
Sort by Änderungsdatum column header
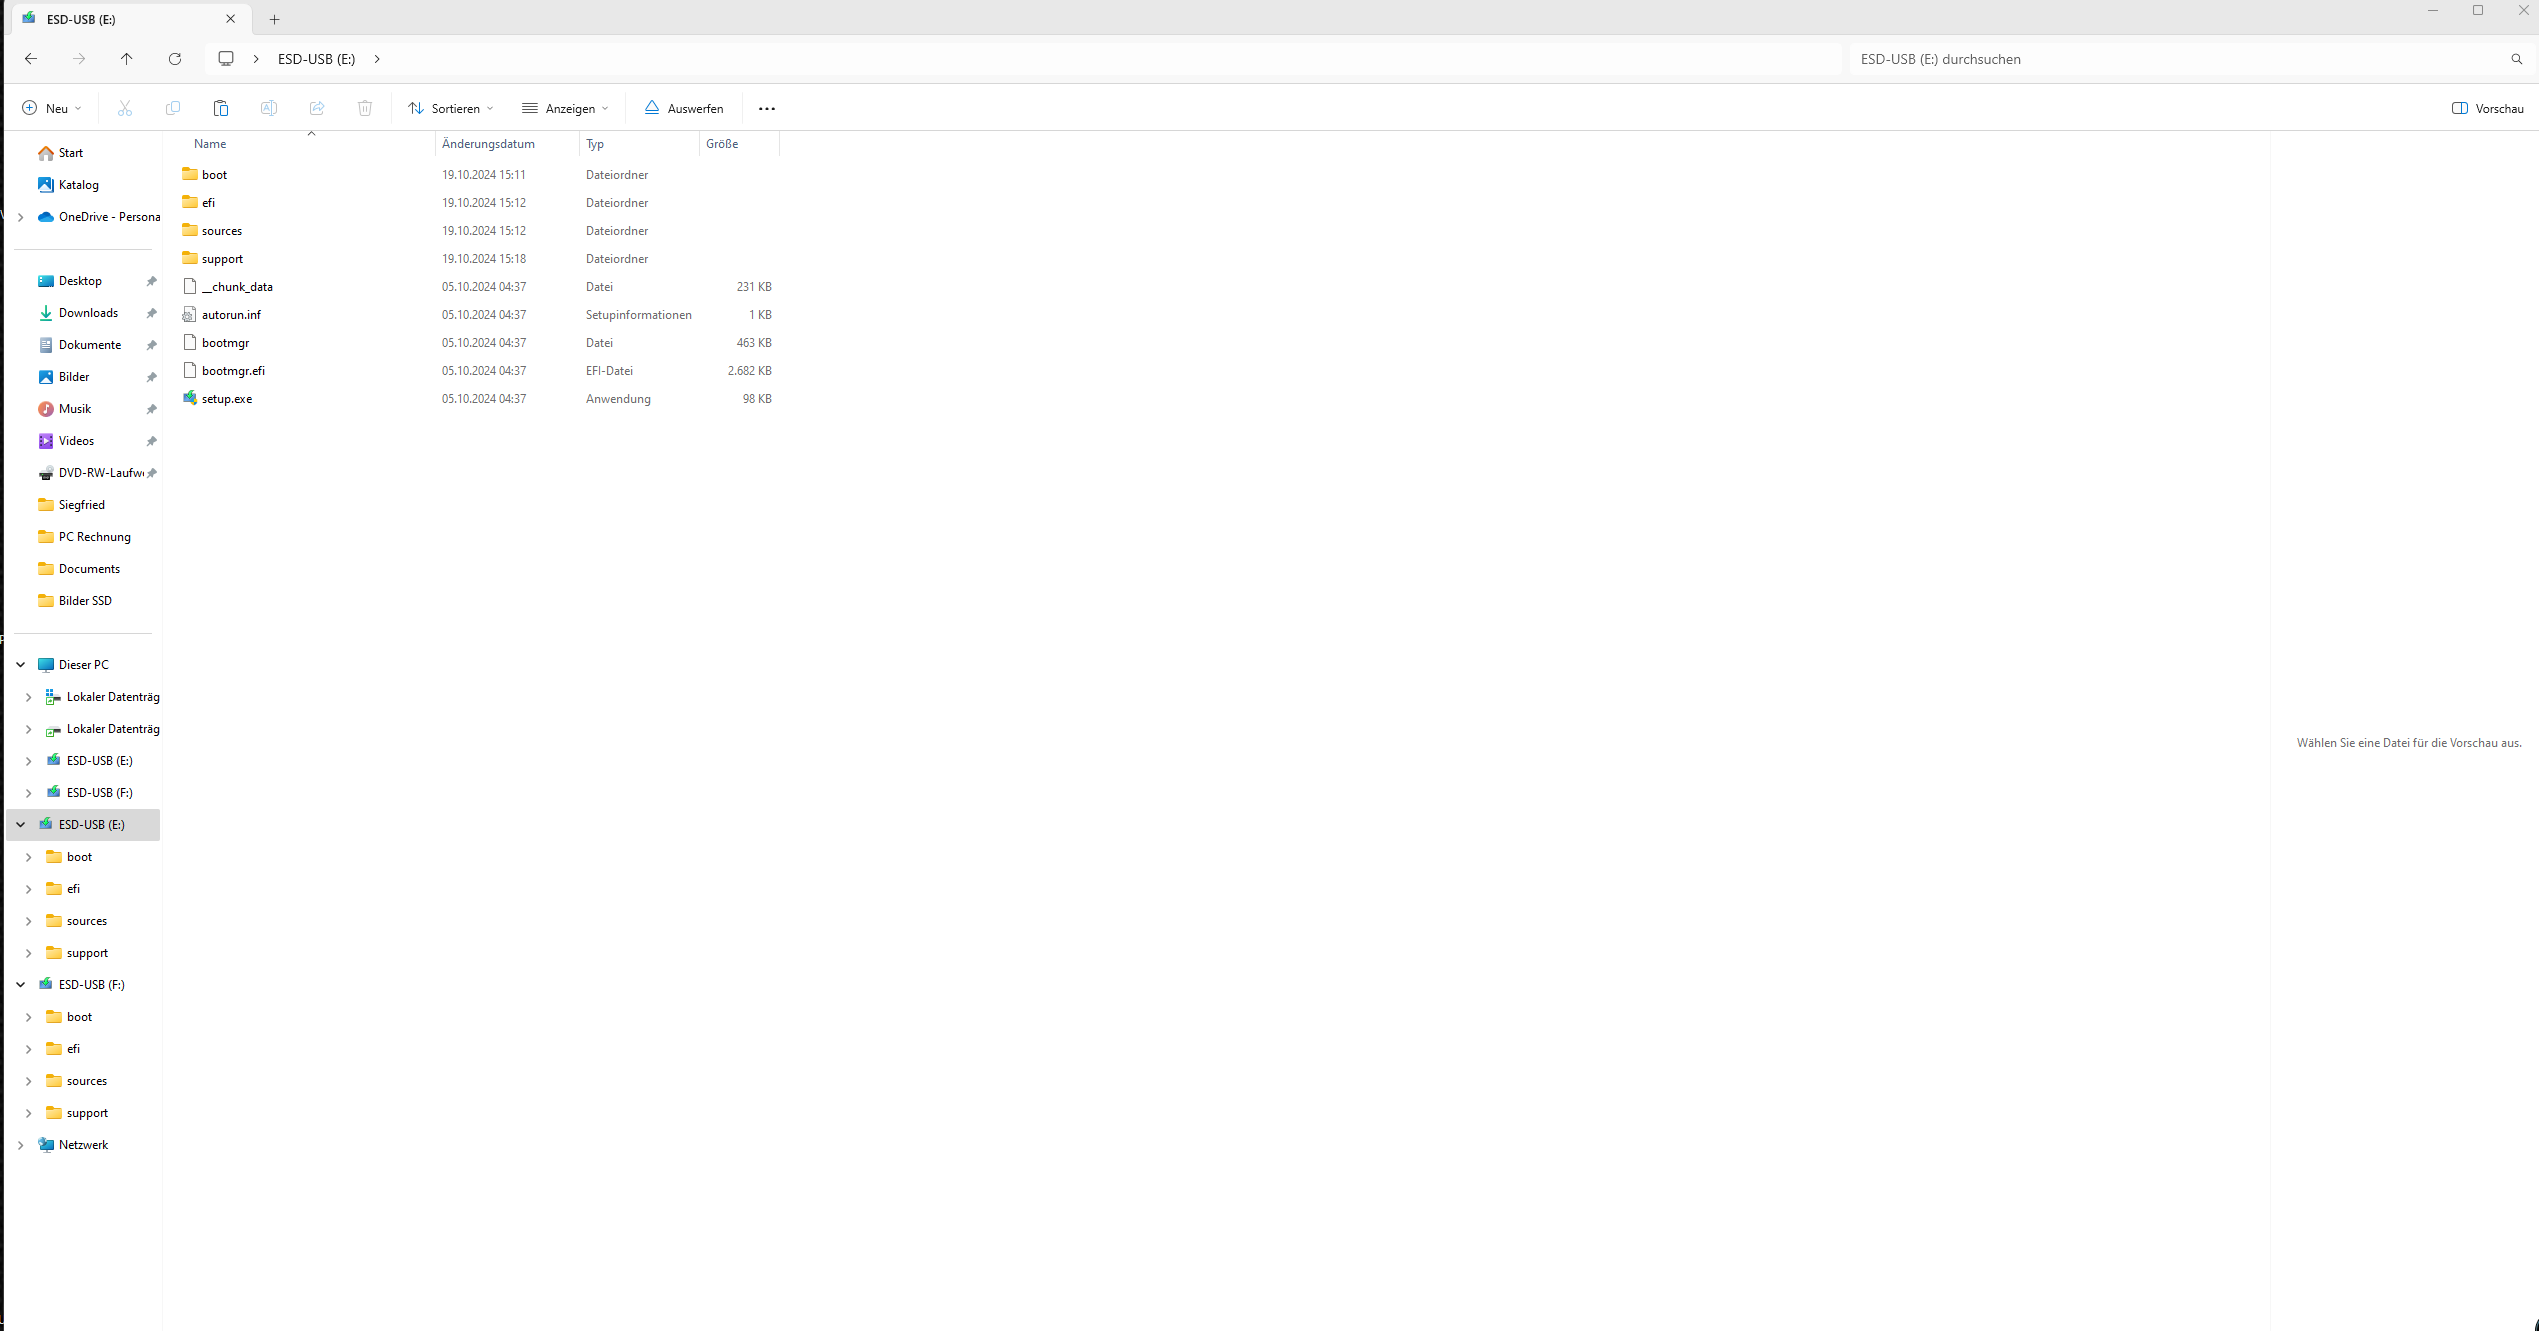(488, 144)
